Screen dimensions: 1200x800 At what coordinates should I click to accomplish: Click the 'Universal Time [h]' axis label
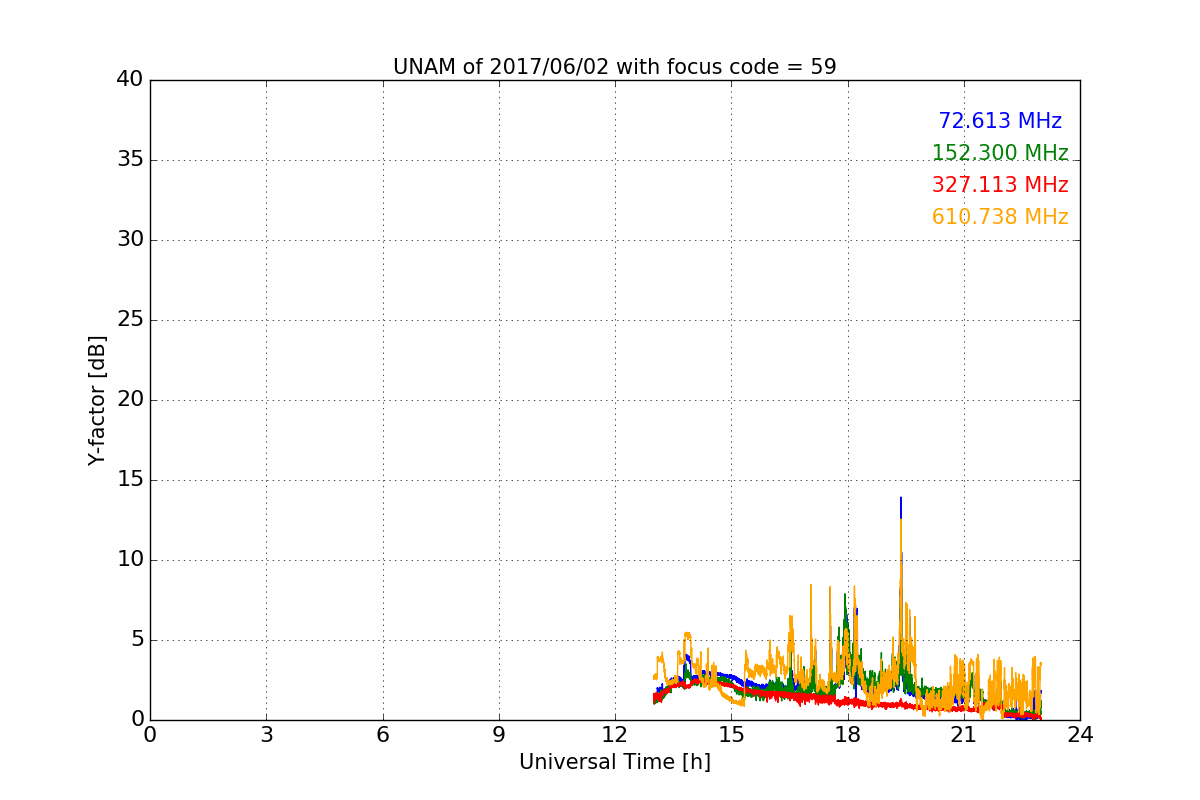pos(614,762)
